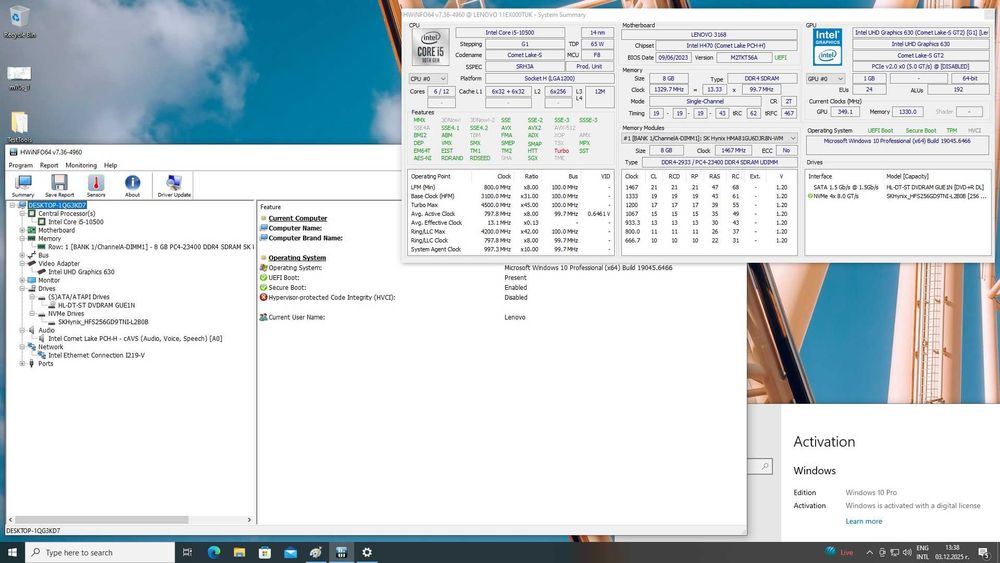Image resolution: width=1000 pixels, height=563 pixels.
Task: Launch Microsoft Edge from the taskbar
Action: pyautogui.click(x=214, y=552)
